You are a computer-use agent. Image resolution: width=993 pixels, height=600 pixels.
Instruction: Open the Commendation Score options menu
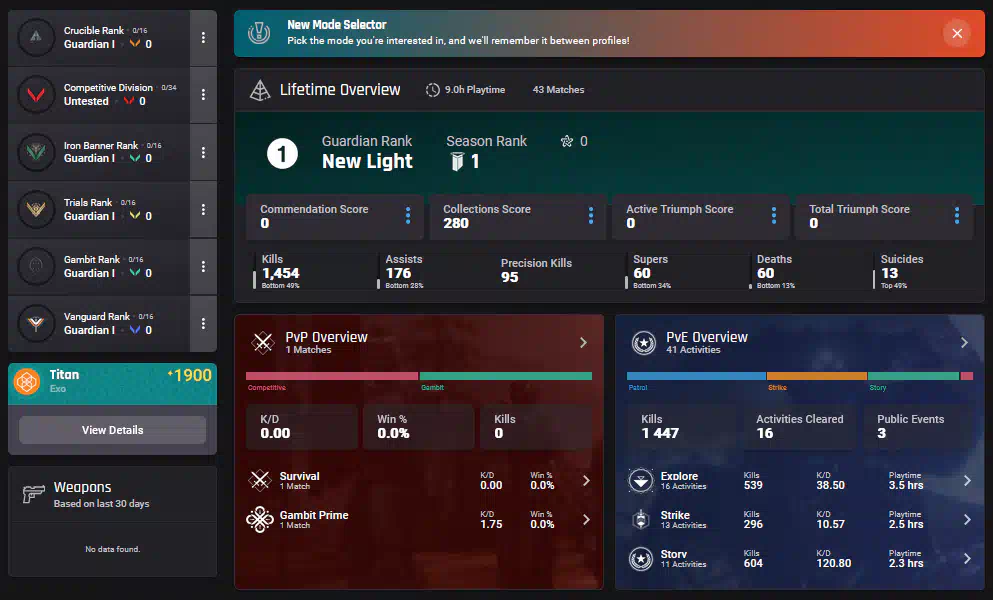point(408,216)
